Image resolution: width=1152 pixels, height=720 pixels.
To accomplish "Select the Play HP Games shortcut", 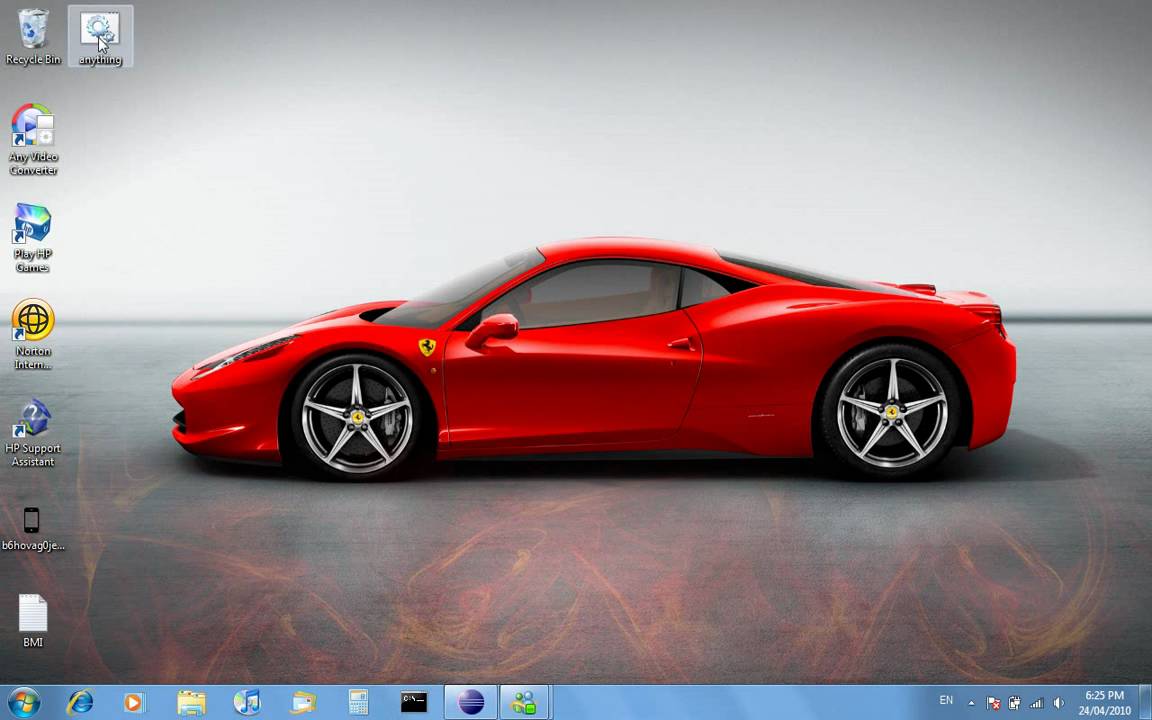I will (33, 238).
